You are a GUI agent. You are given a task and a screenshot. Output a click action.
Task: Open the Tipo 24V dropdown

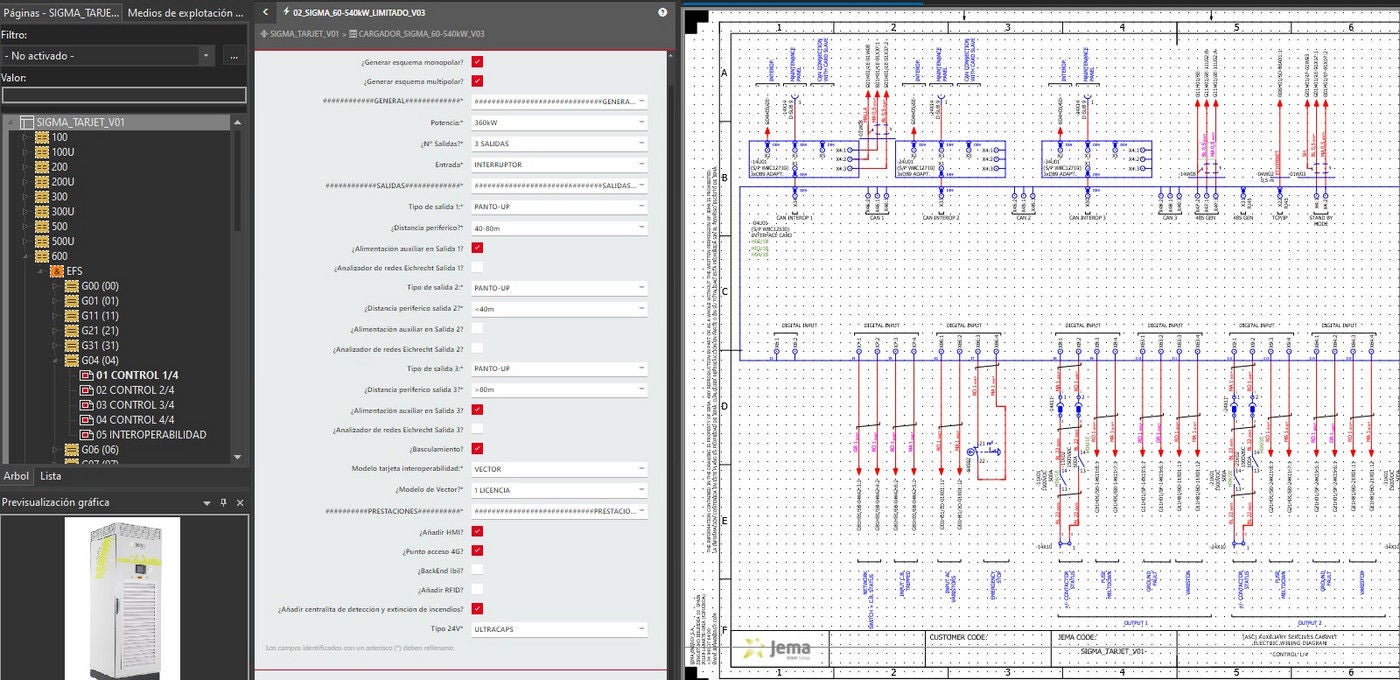[559, 629]
